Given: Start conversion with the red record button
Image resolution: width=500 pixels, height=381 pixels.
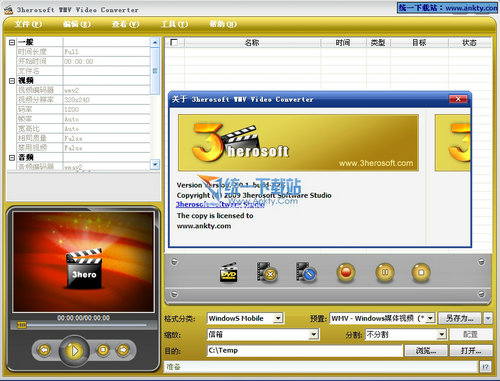Looking at the screenshot, I should coord(346,272).
